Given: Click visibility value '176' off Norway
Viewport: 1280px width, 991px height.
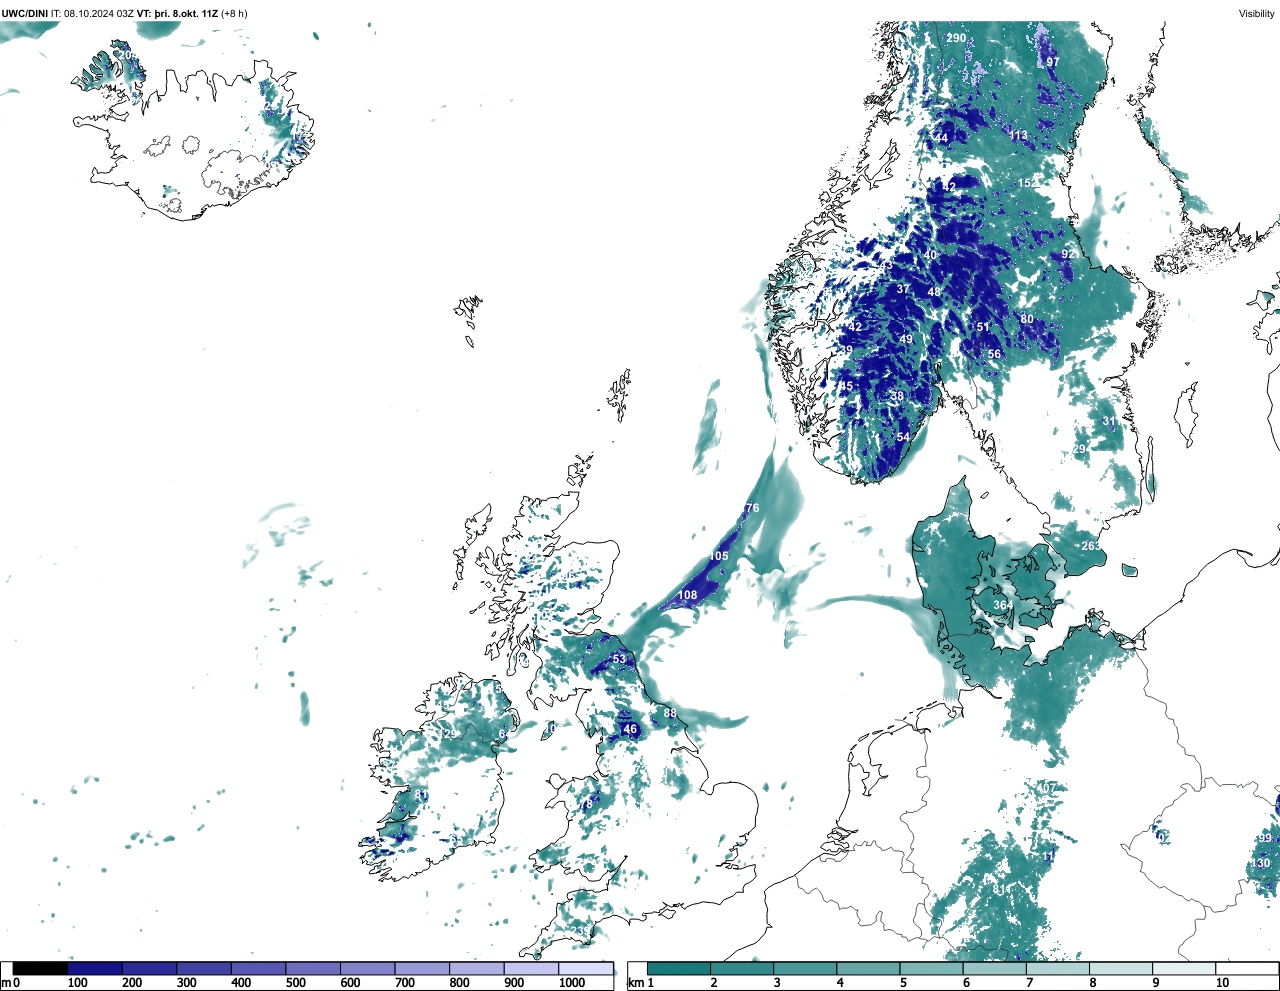Looking at the screenshot, I should 750,508.
